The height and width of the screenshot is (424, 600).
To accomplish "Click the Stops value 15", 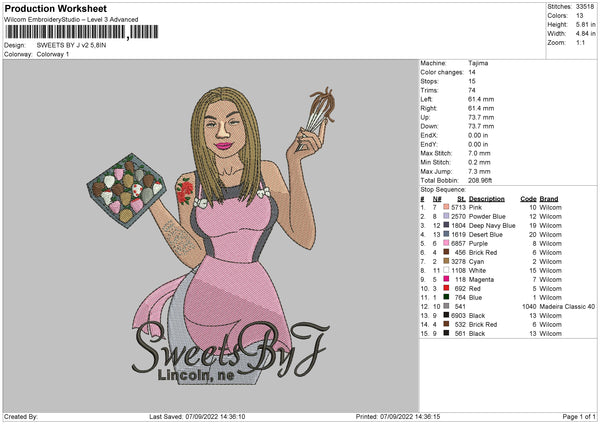I will click(472, 81).
